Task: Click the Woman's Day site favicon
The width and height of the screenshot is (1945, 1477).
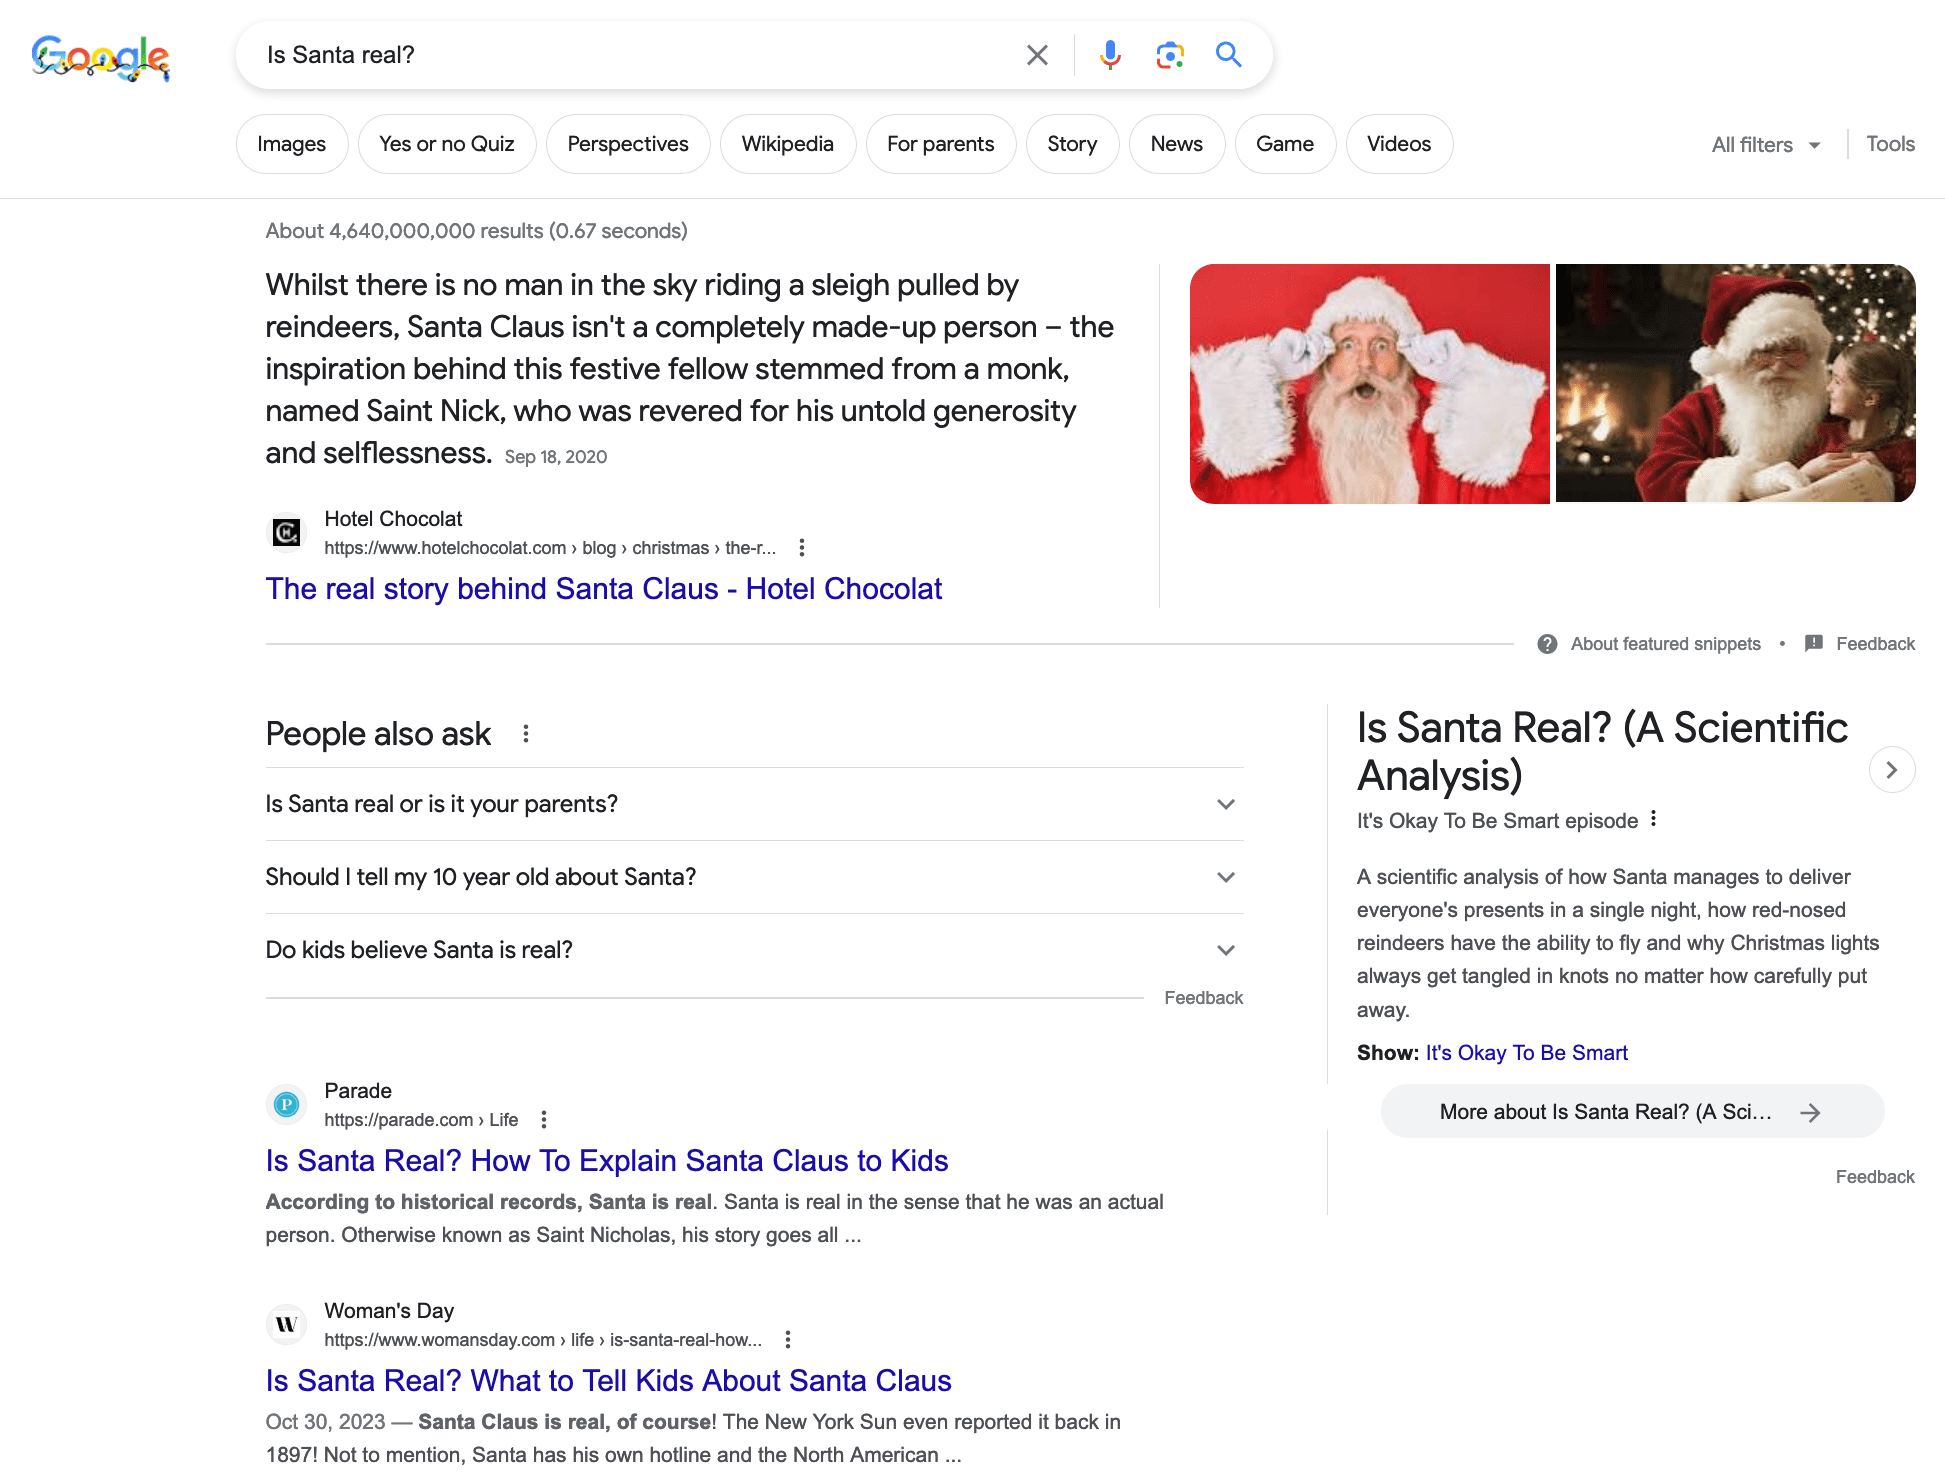Action: (x=287, y=1325)
